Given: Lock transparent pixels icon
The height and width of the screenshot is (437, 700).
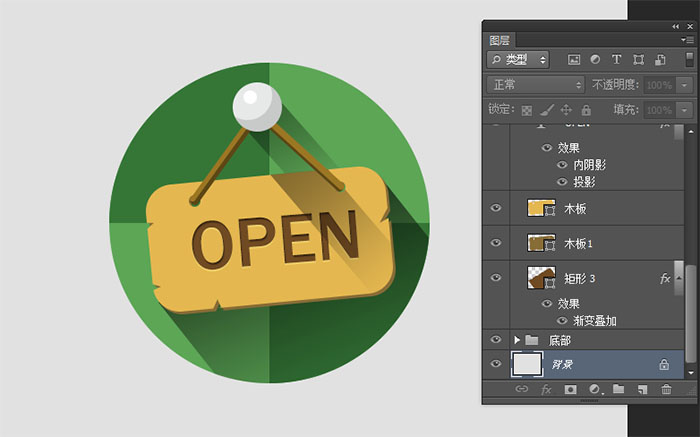Looking at the screenshot, I should 527,110.
